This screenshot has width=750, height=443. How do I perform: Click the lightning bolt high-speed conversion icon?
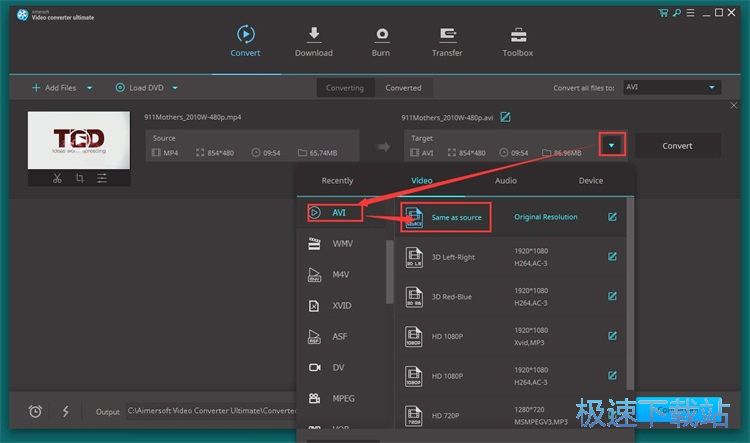click(65, 411)
